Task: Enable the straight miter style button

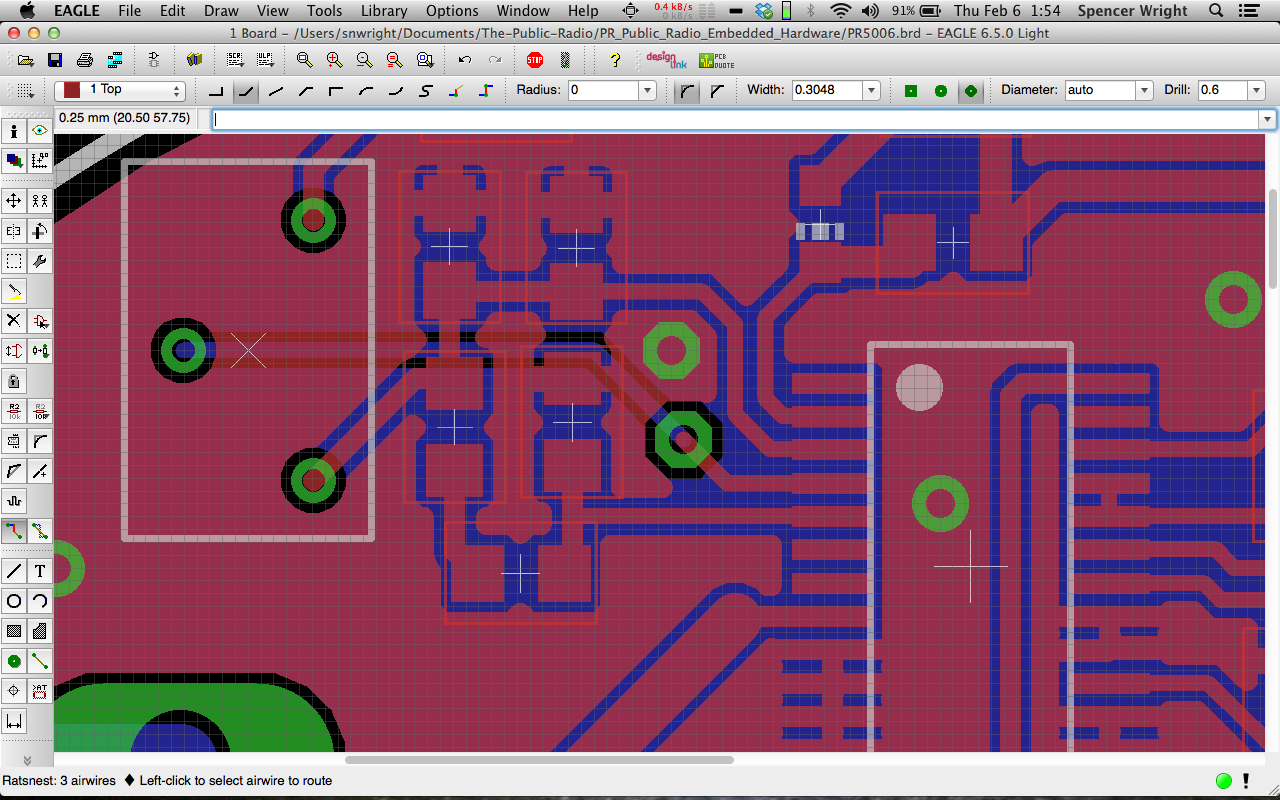Action: (x=717, y=90)
